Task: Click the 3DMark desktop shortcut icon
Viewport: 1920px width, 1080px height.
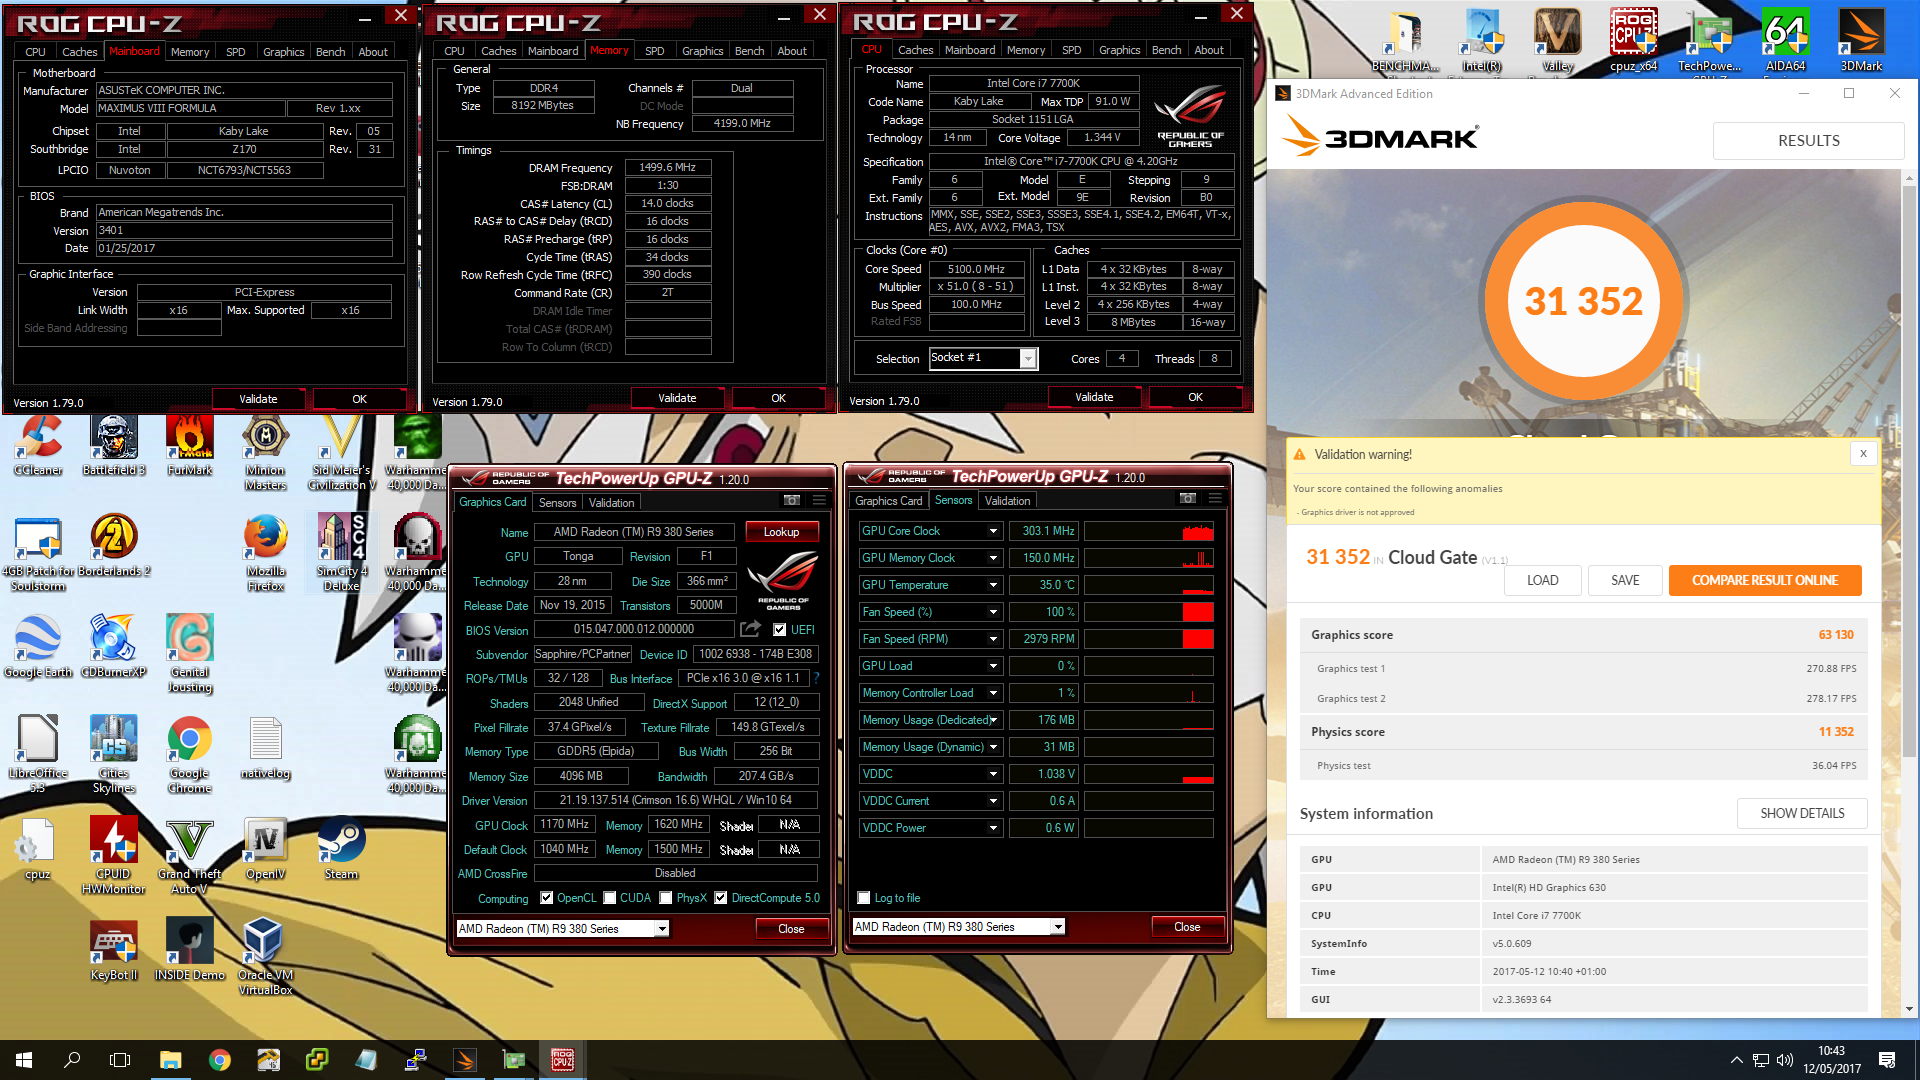Action: pos(1861,40)
